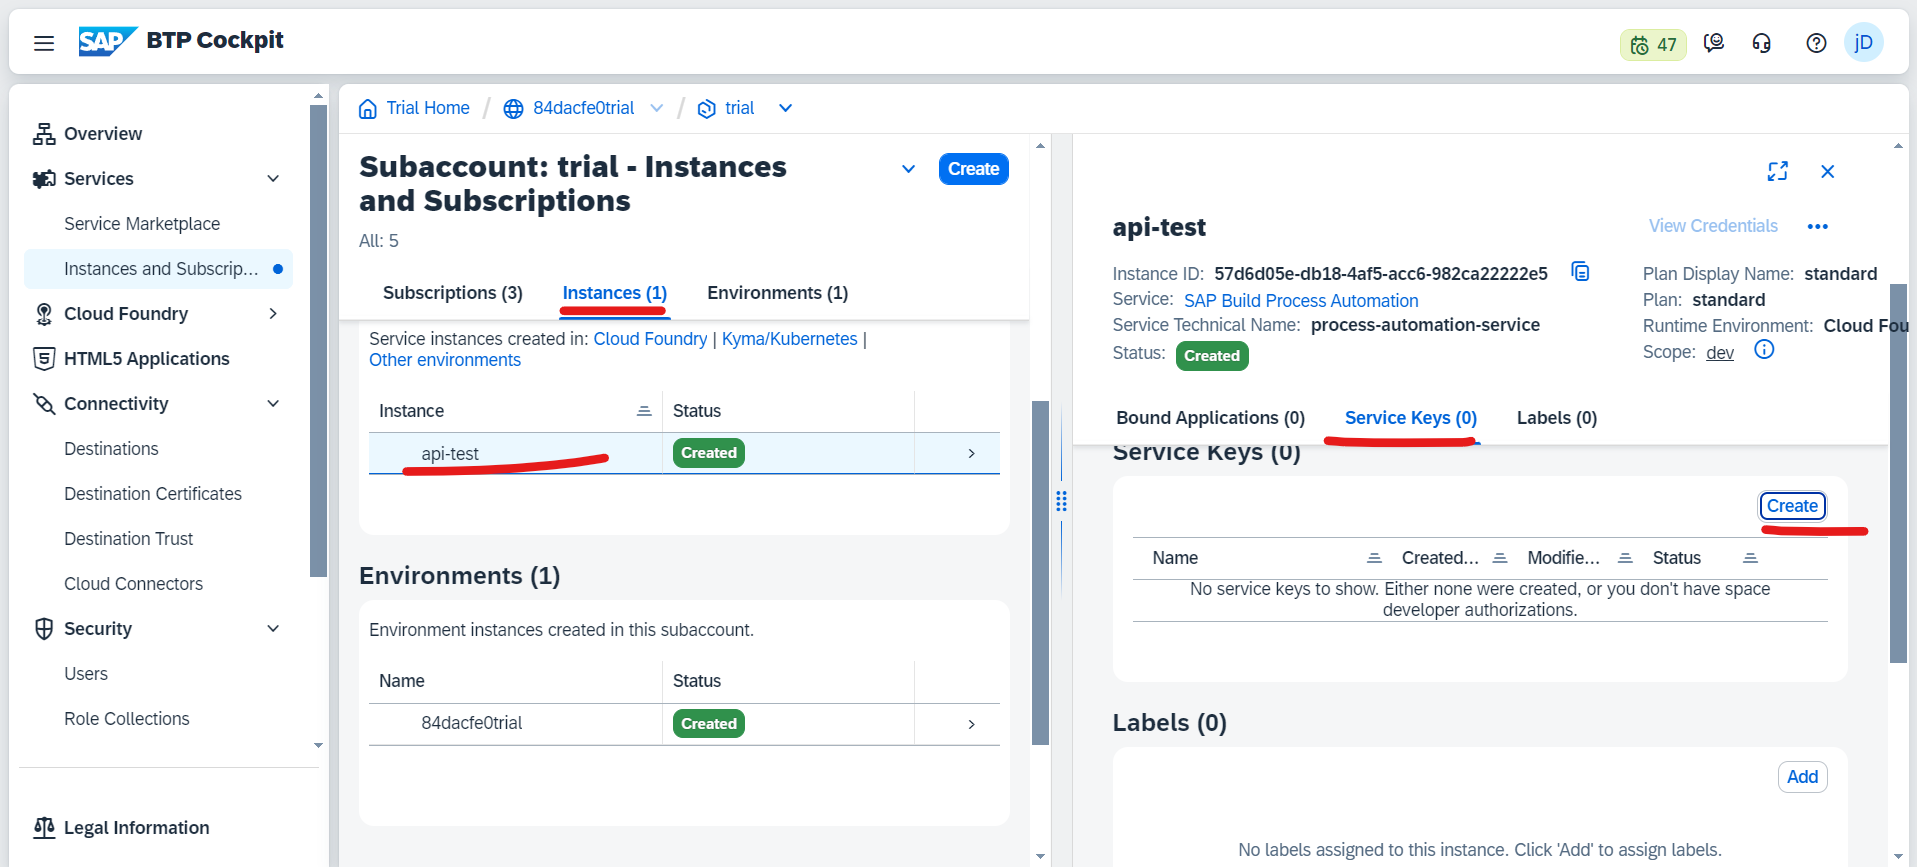Open the hamburger navigation menu
Screen dimensions: 1917x867
44,43
